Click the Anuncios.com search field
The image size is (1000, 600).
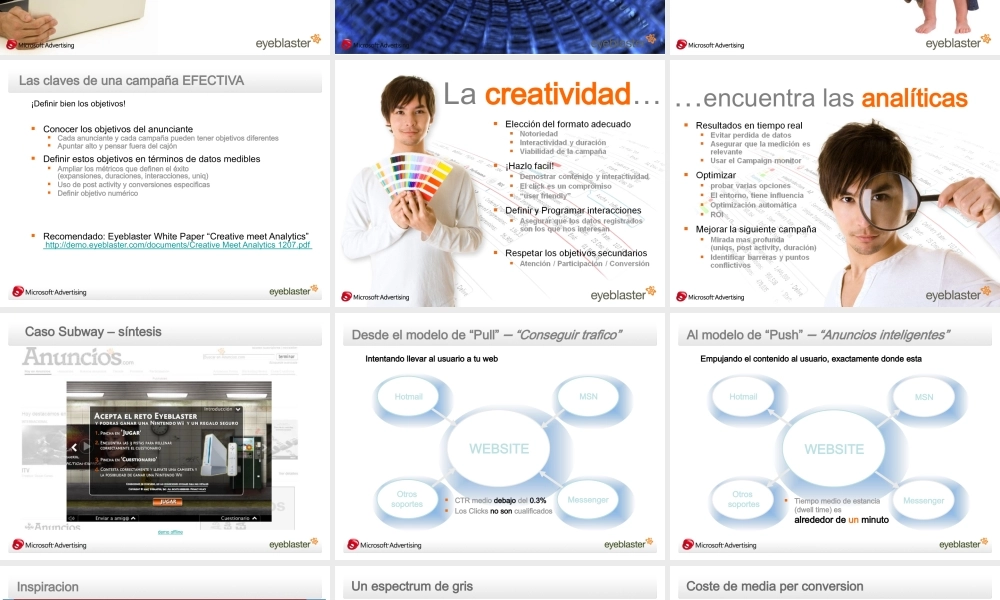coord(238,356)
